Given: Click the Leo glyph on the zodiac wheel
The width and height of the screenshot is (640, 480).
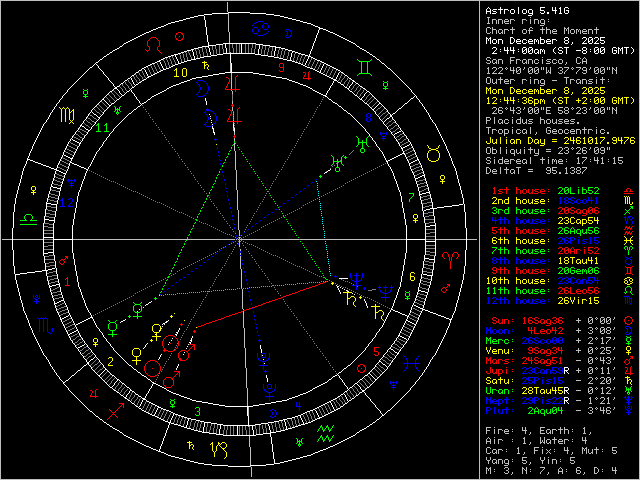Looking at the screenshot, I should 152,45.
